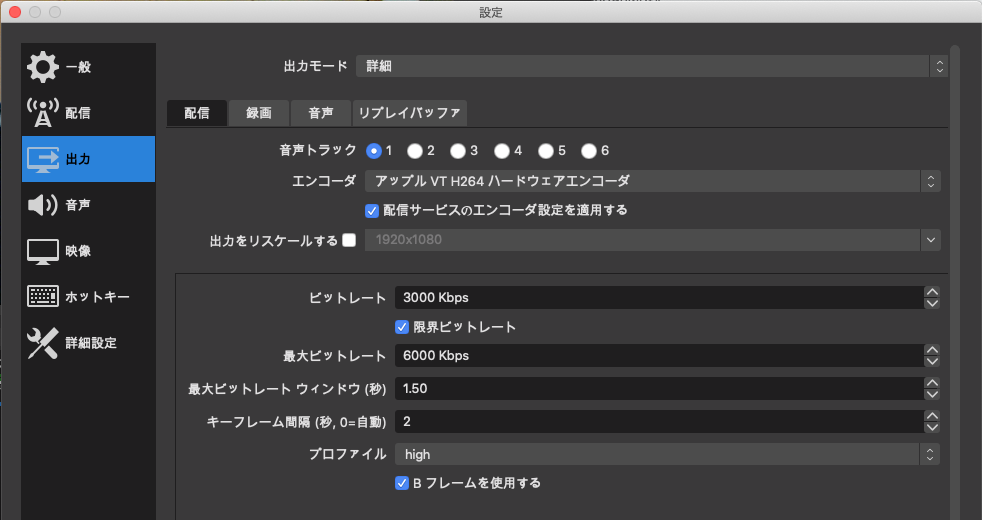This screenshot has width=982, height=520.
Task: Click the 最大ビットレート ウィンドウ 1.50 field
Action: [x=659, y=388]
